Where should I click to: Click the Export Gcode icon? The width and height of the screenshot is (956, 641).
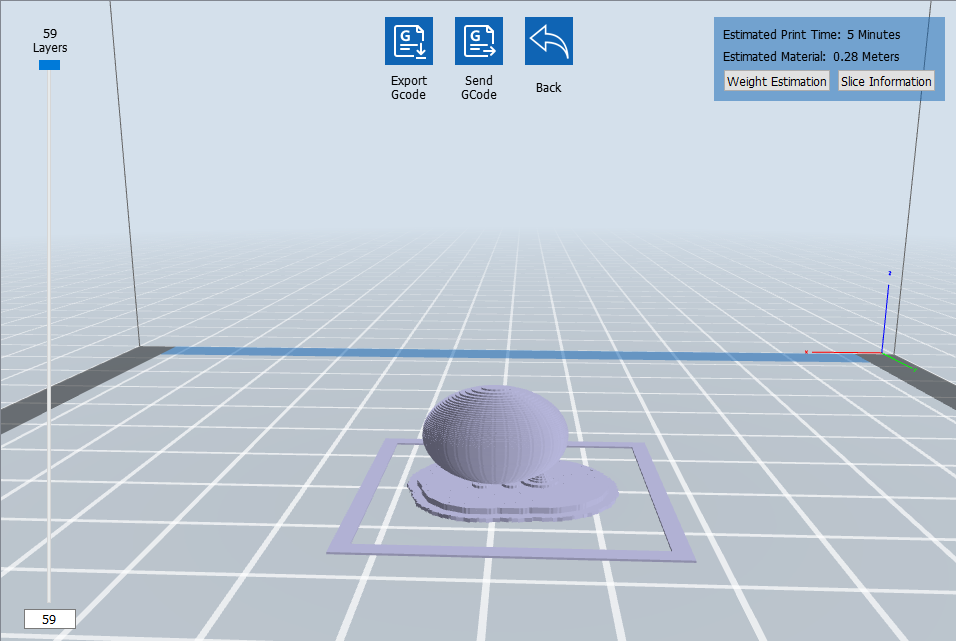click(408, 41)
